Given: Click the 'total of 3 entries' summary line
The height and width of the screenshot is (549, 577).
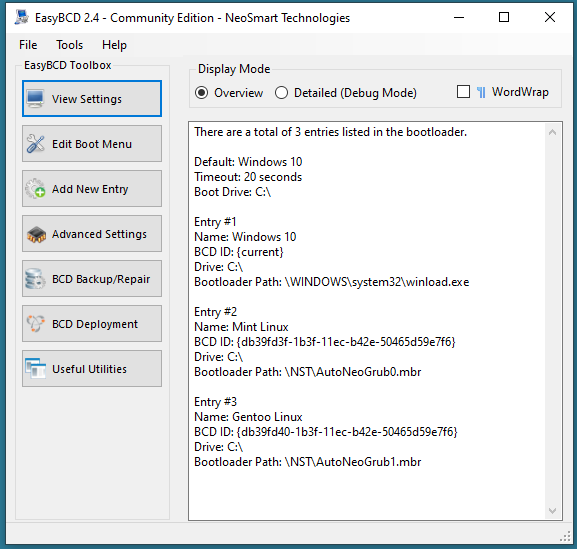Looking at the screenshot, I should 330,132.
